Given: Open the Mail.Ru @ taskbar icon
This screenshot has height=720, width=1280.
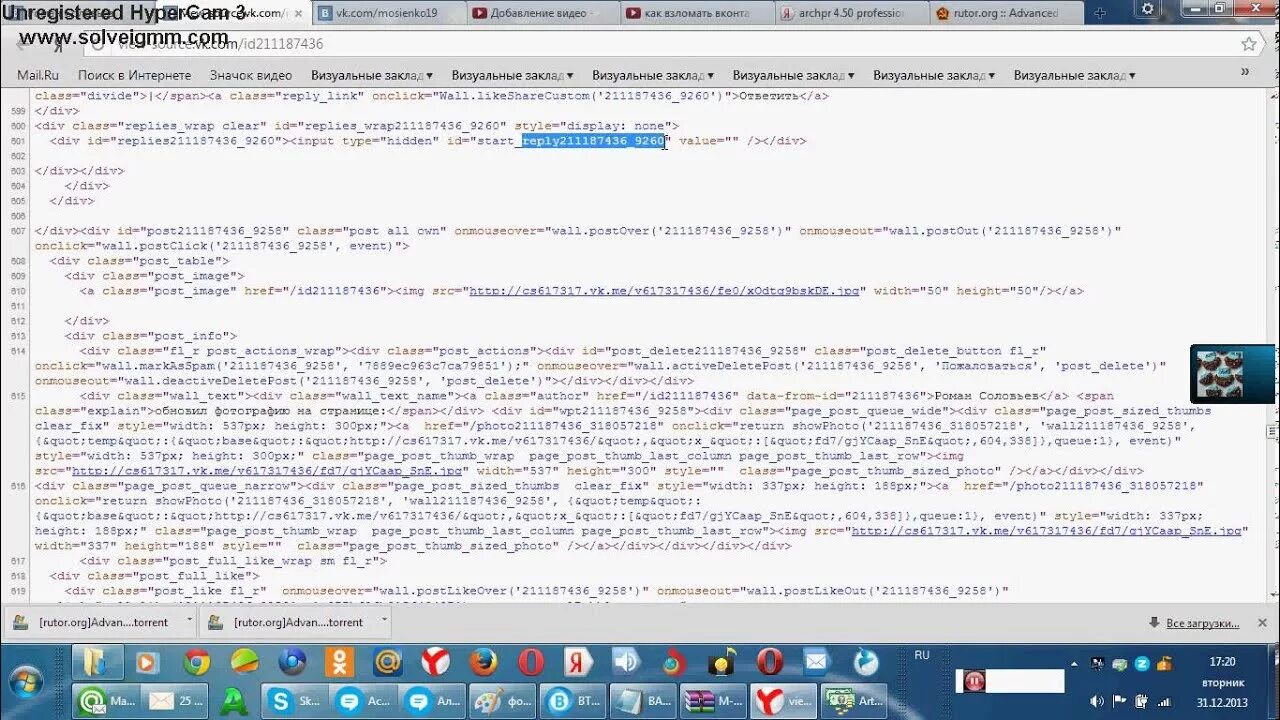Looking at the screenshot, I should pos(388,662).
